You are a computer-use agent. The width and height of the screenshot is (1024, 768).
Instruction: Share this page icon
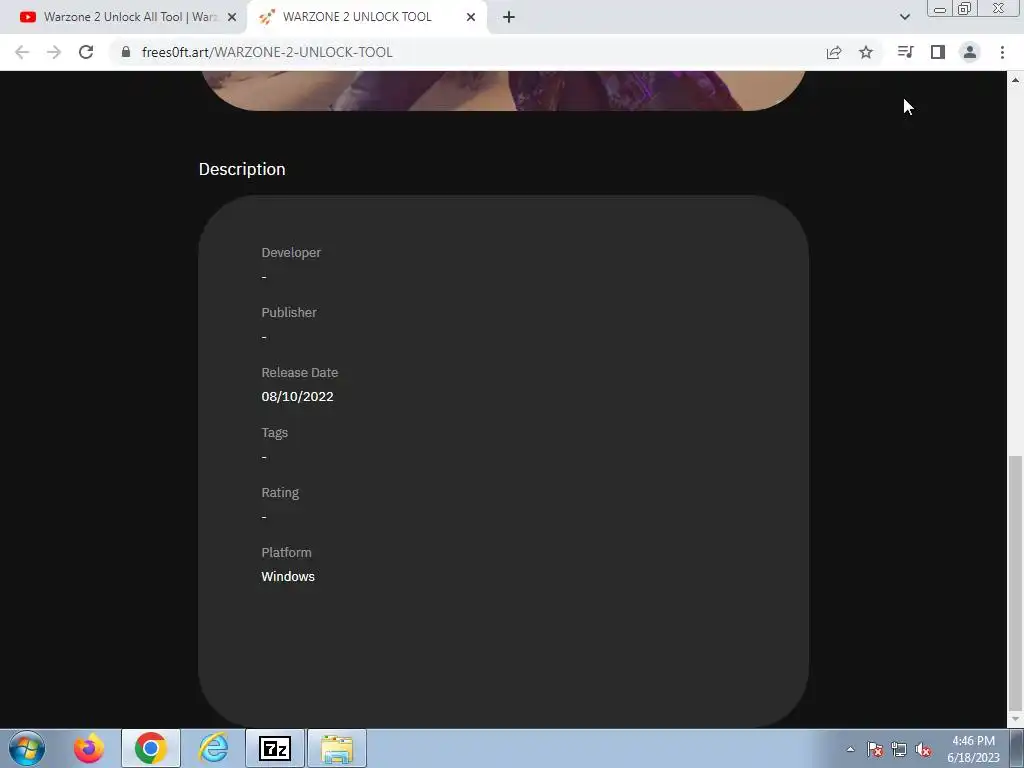(x=834, y=52)
